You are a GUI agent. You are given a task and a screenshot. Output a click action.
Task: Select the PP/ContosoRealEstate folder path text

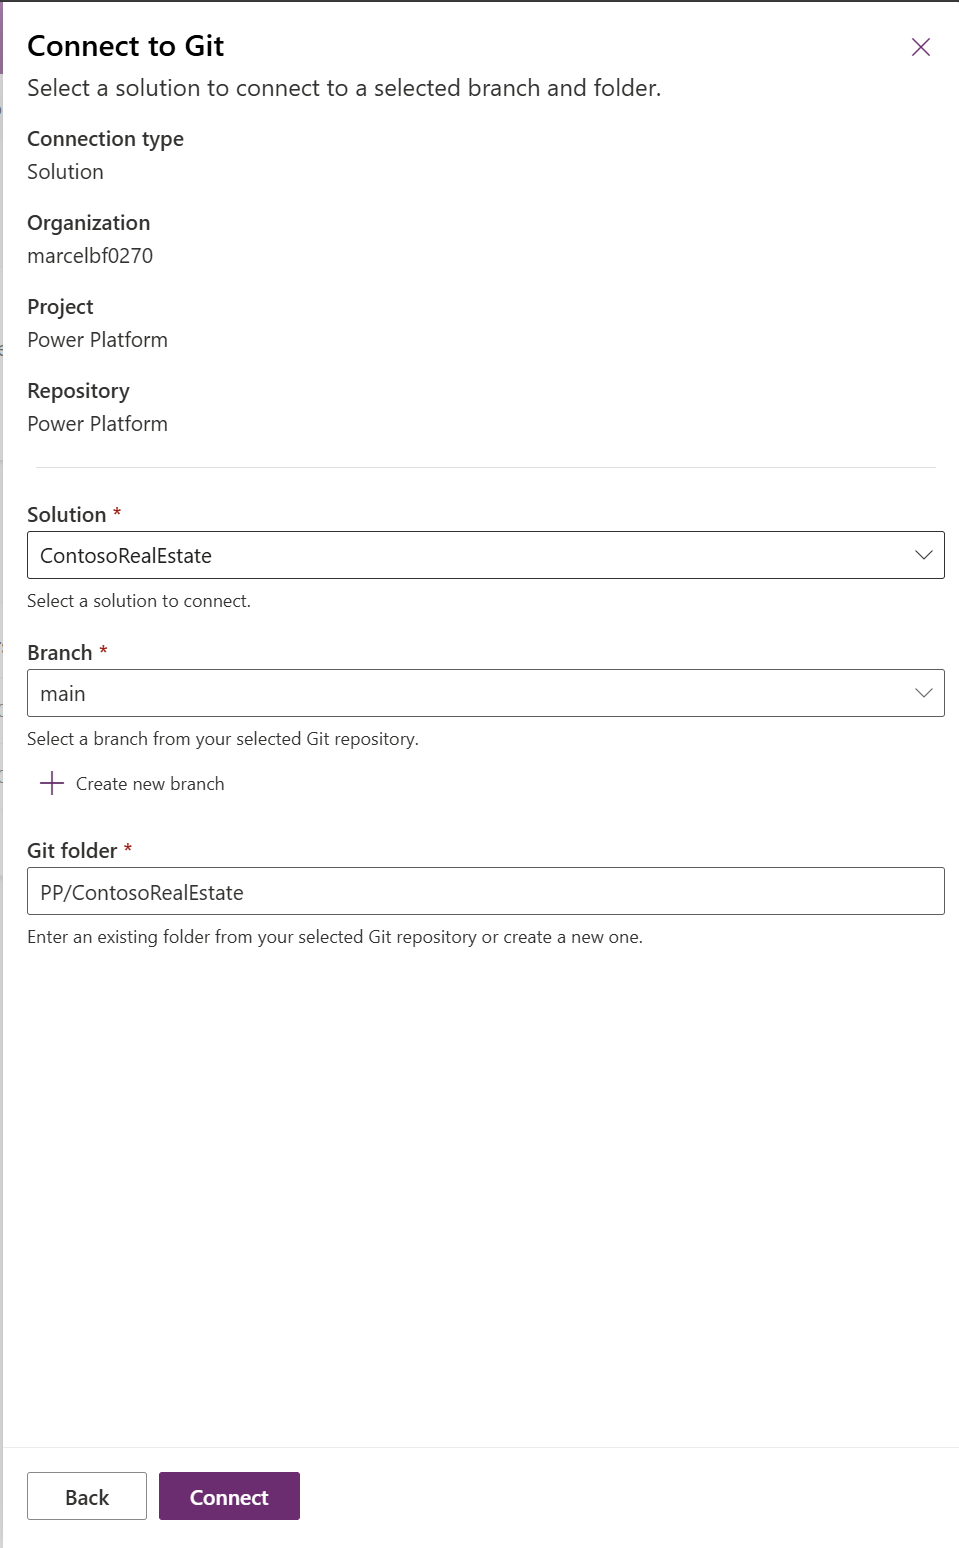point(139,891)
